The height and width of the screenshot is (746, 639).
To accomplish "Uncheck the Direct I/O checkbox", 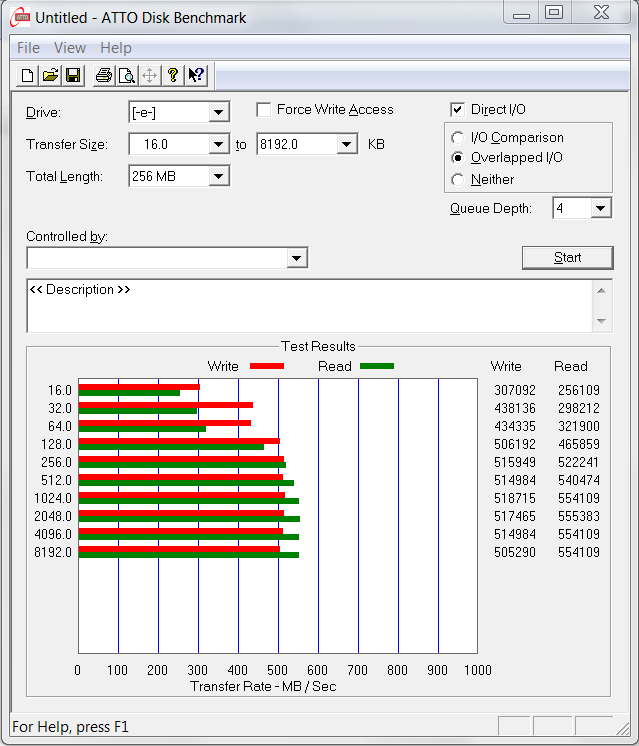I will [457, 110].
